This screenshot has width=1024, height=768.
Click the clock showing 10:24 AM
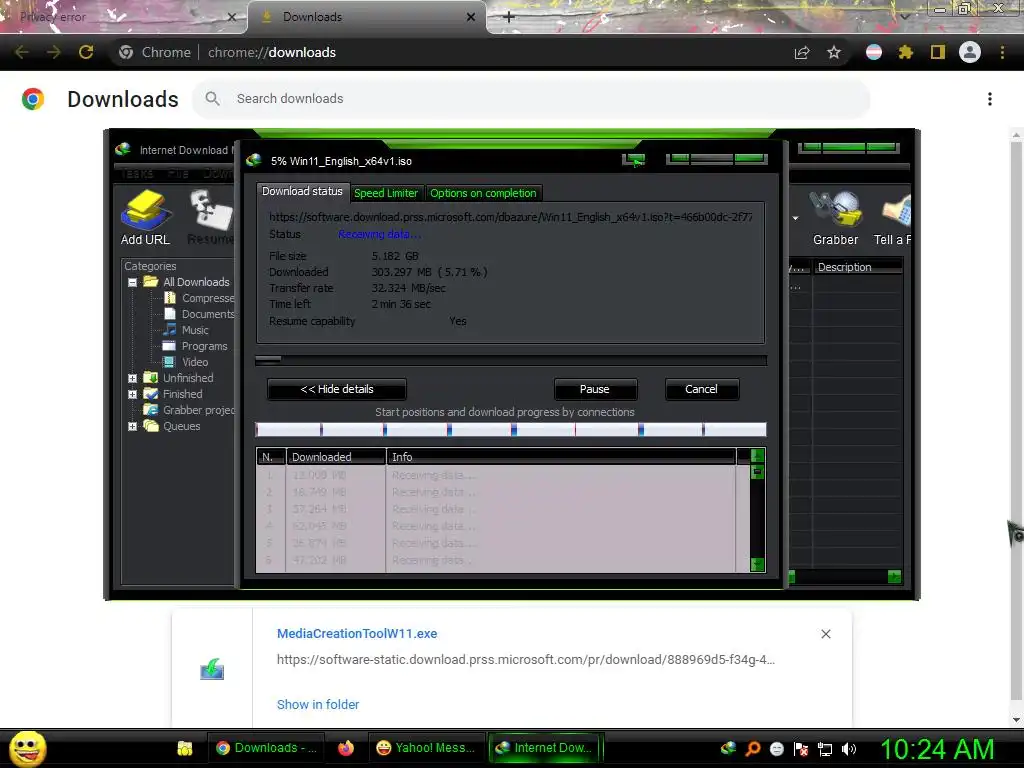(938, 749)
